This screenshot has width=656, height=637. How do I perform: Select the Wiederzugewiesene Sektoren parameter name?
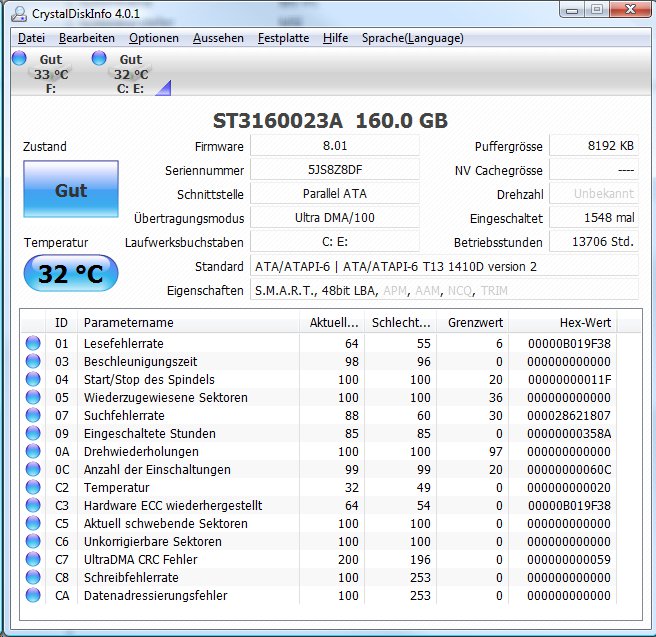[x=165, y=397]
